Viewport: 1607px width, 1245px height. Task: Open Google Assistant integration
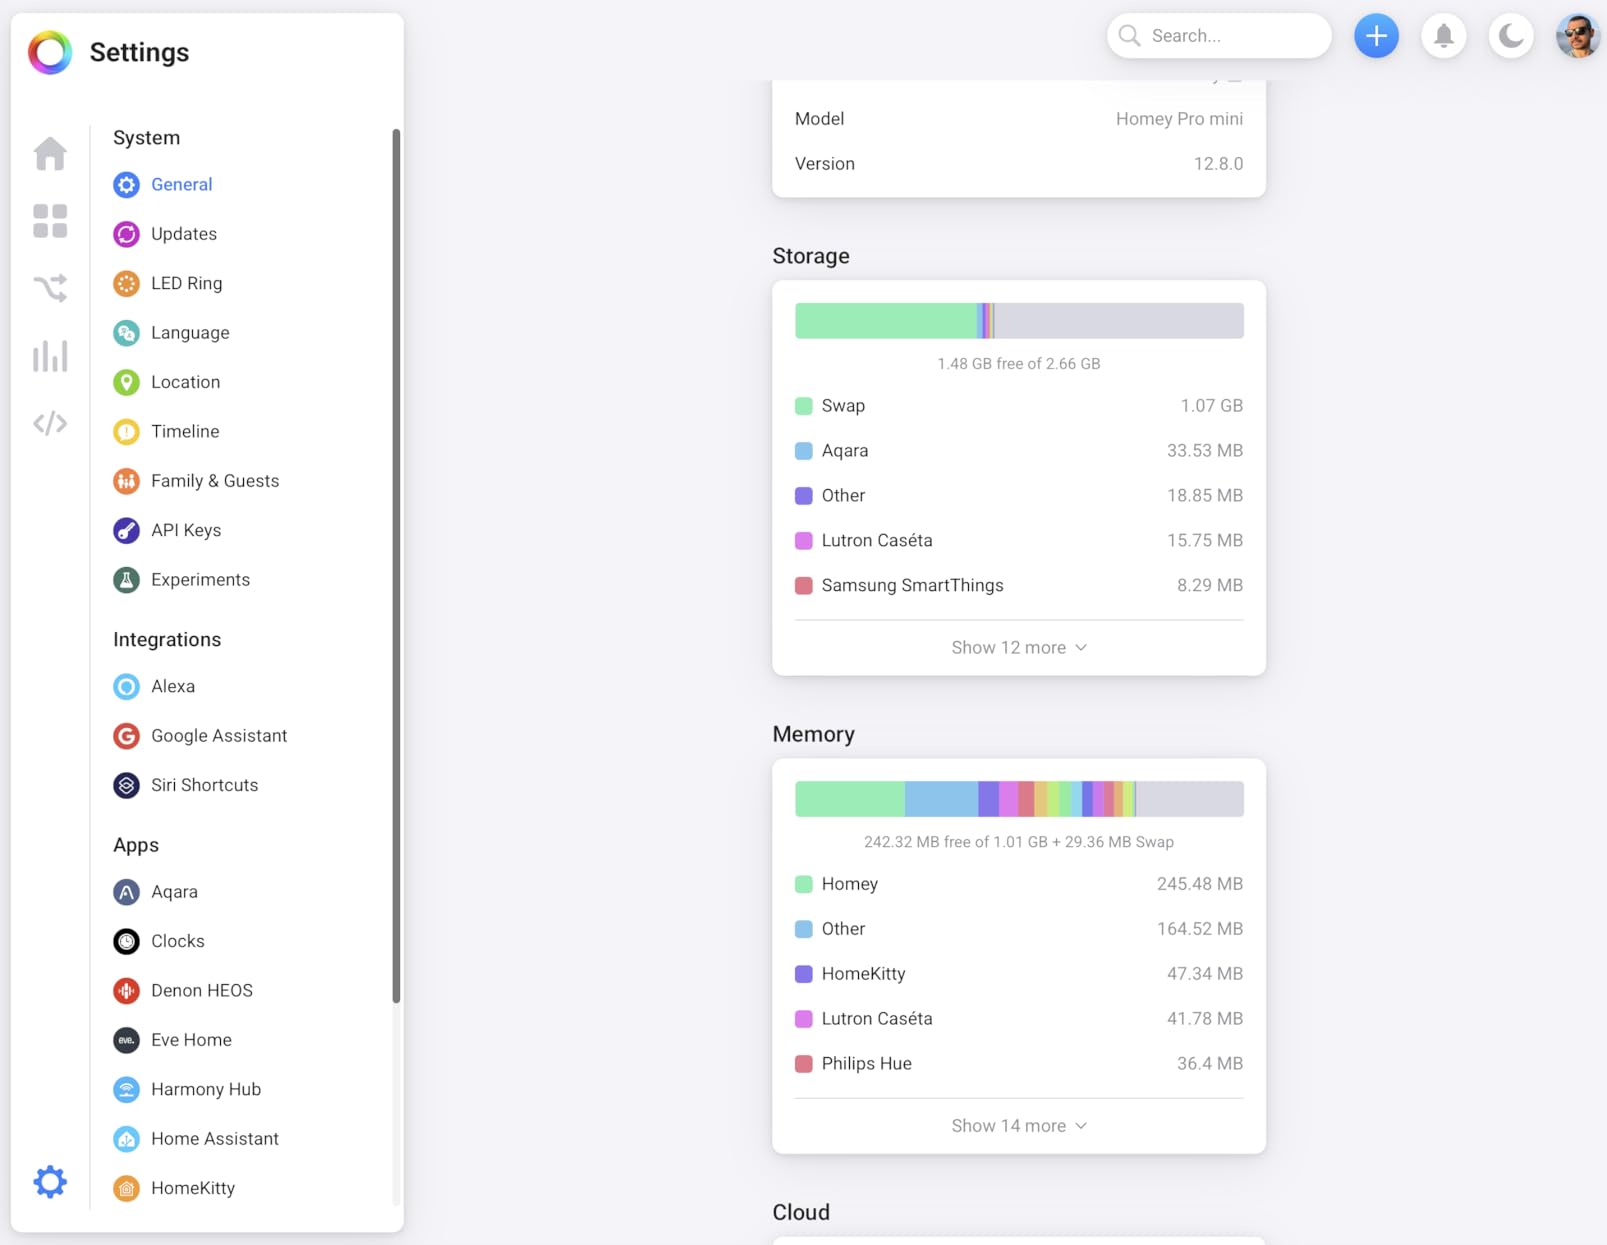click(219, 736)
